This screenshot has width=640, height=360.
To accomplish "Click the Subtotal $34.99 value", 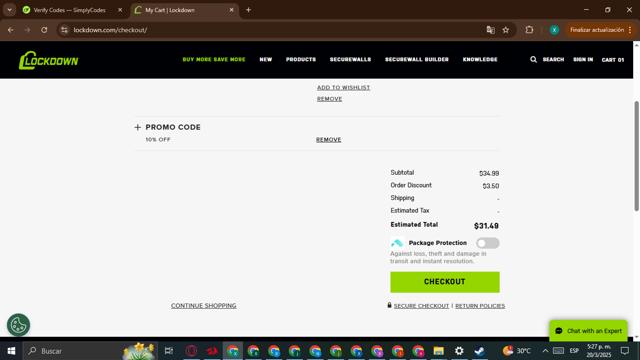I will 489,173.
